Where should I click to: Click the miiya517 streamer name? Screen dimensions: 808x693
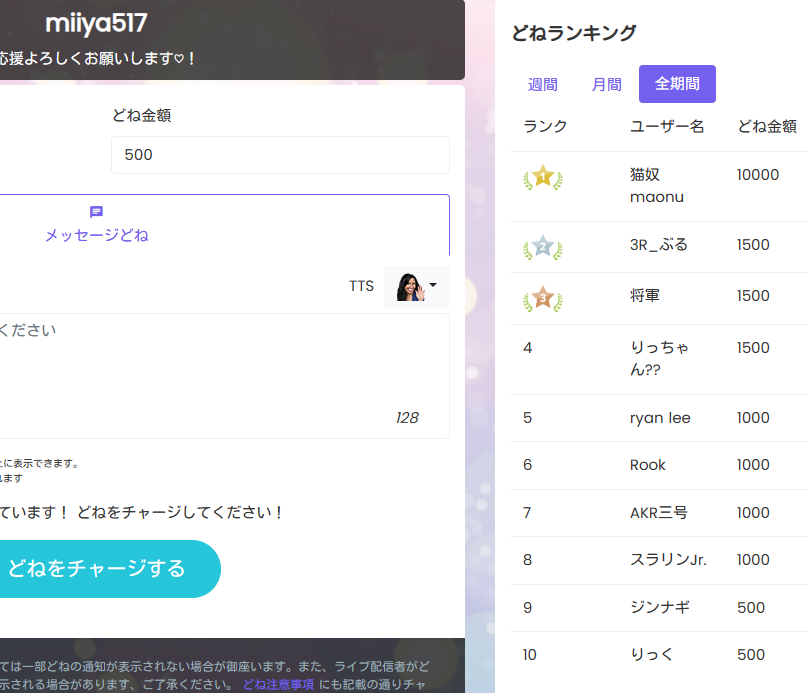coord(96,23)
